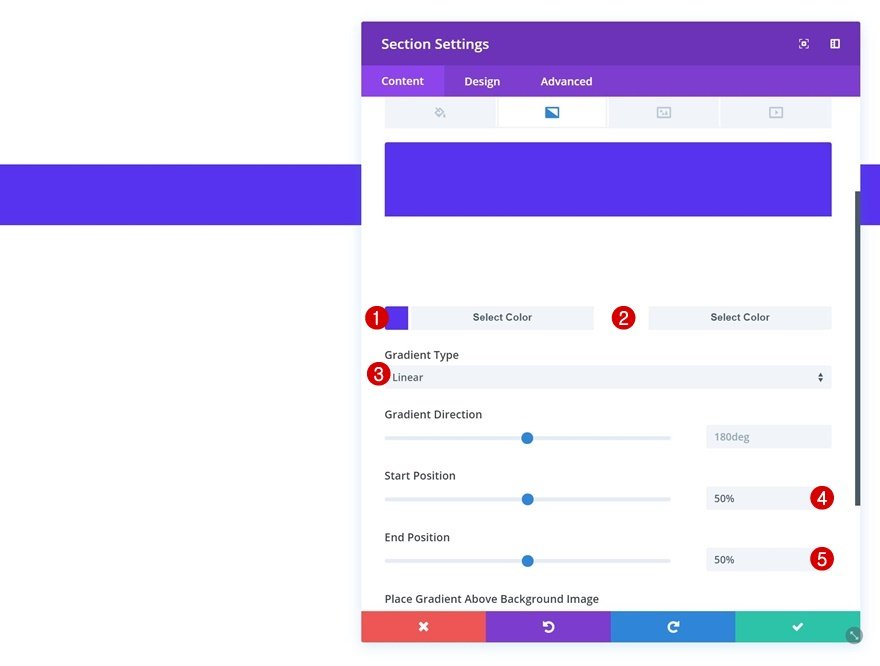
Task: Click the first gradient Select Color button
Action: [502, 318]
